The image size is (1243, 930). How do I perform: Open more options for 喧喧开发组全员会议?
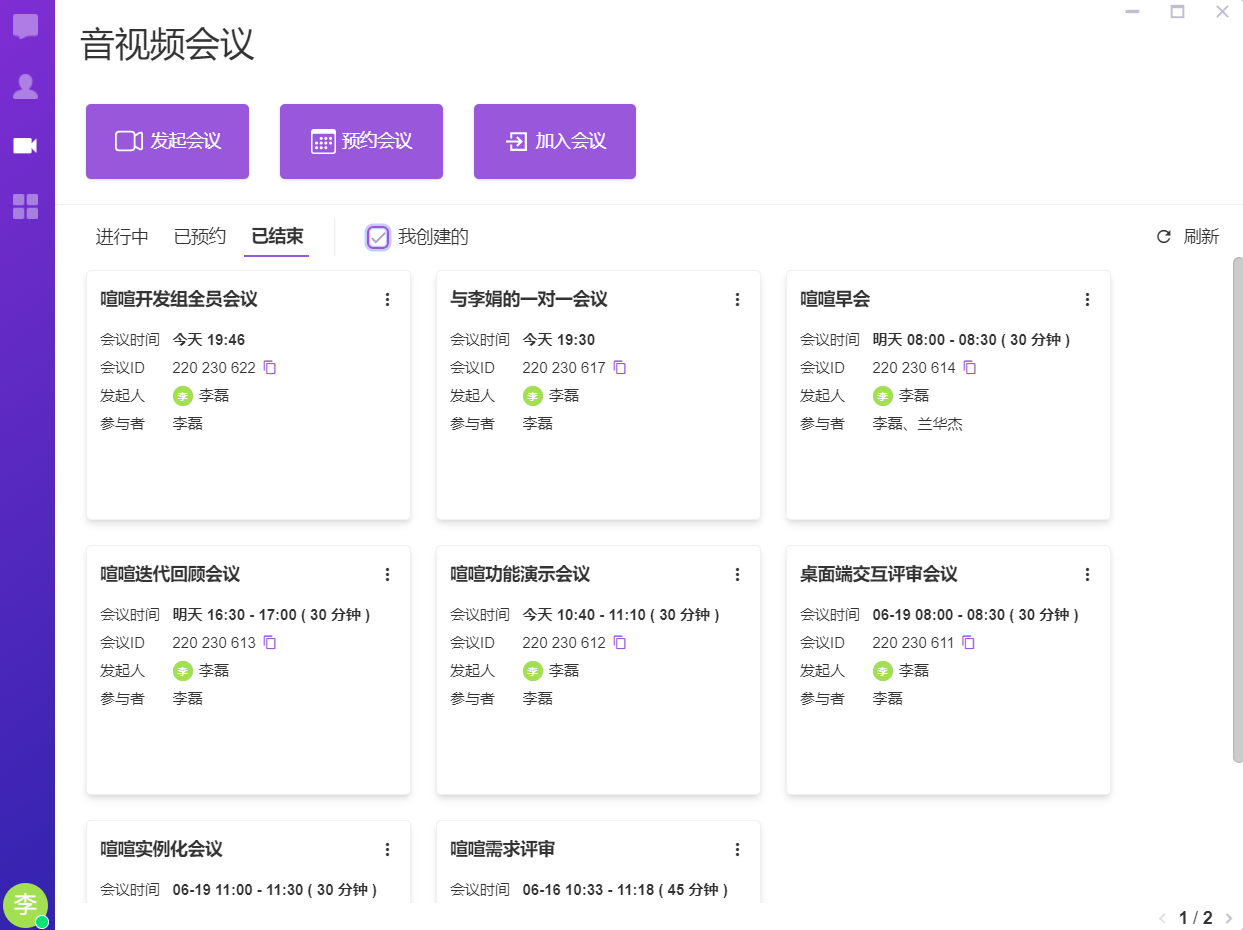click(388, 300)
